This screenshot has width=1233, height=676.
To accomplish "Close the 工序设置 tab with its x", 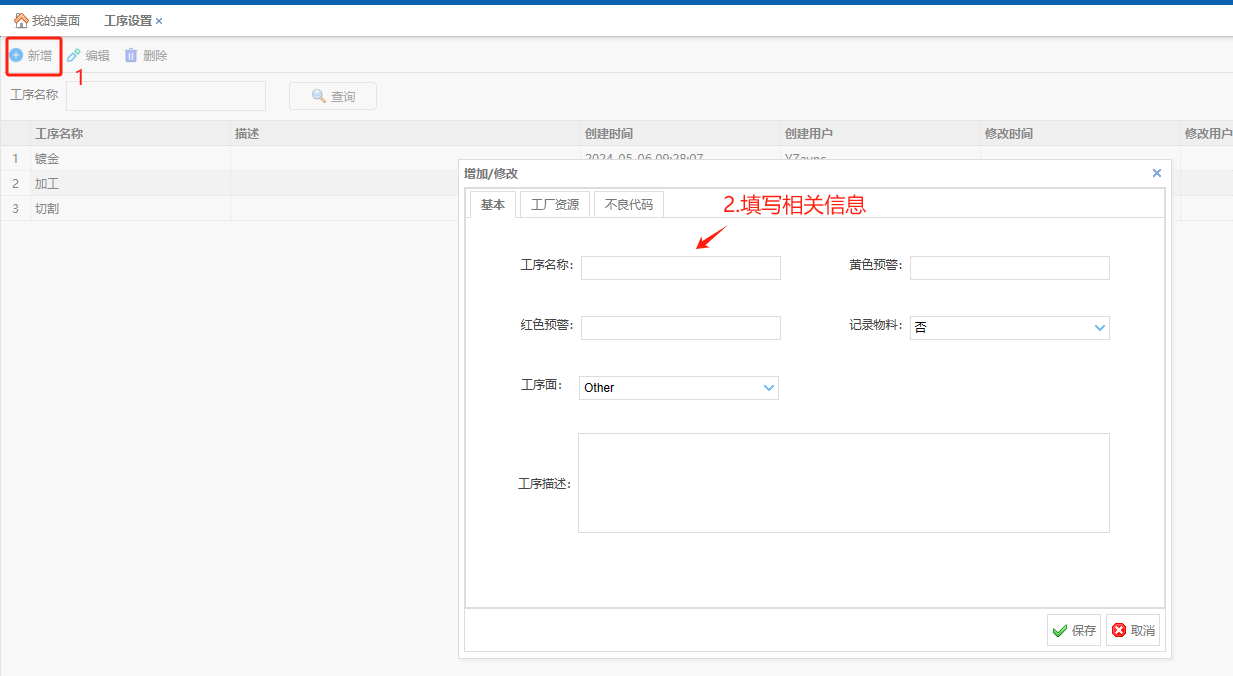I will 159,21.
